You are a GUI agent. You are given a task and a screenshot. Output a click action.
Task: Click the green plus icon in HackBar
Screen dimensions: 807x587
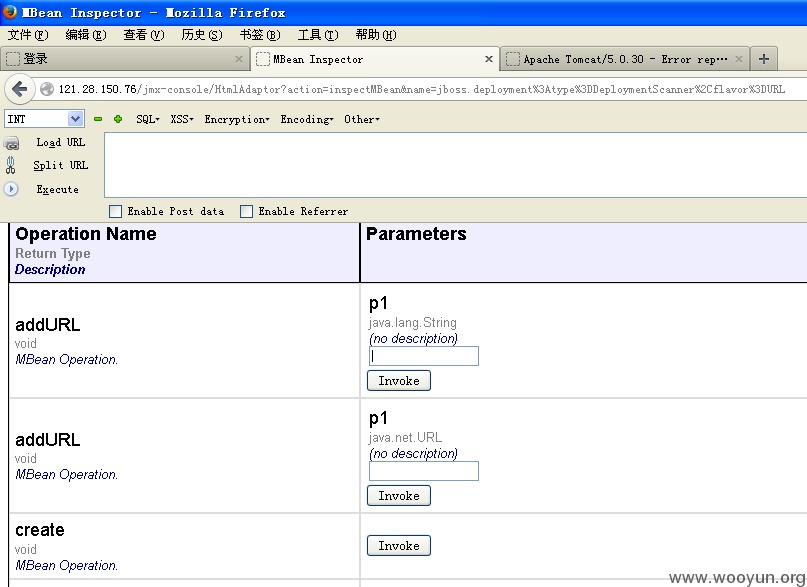pos(118,119)
